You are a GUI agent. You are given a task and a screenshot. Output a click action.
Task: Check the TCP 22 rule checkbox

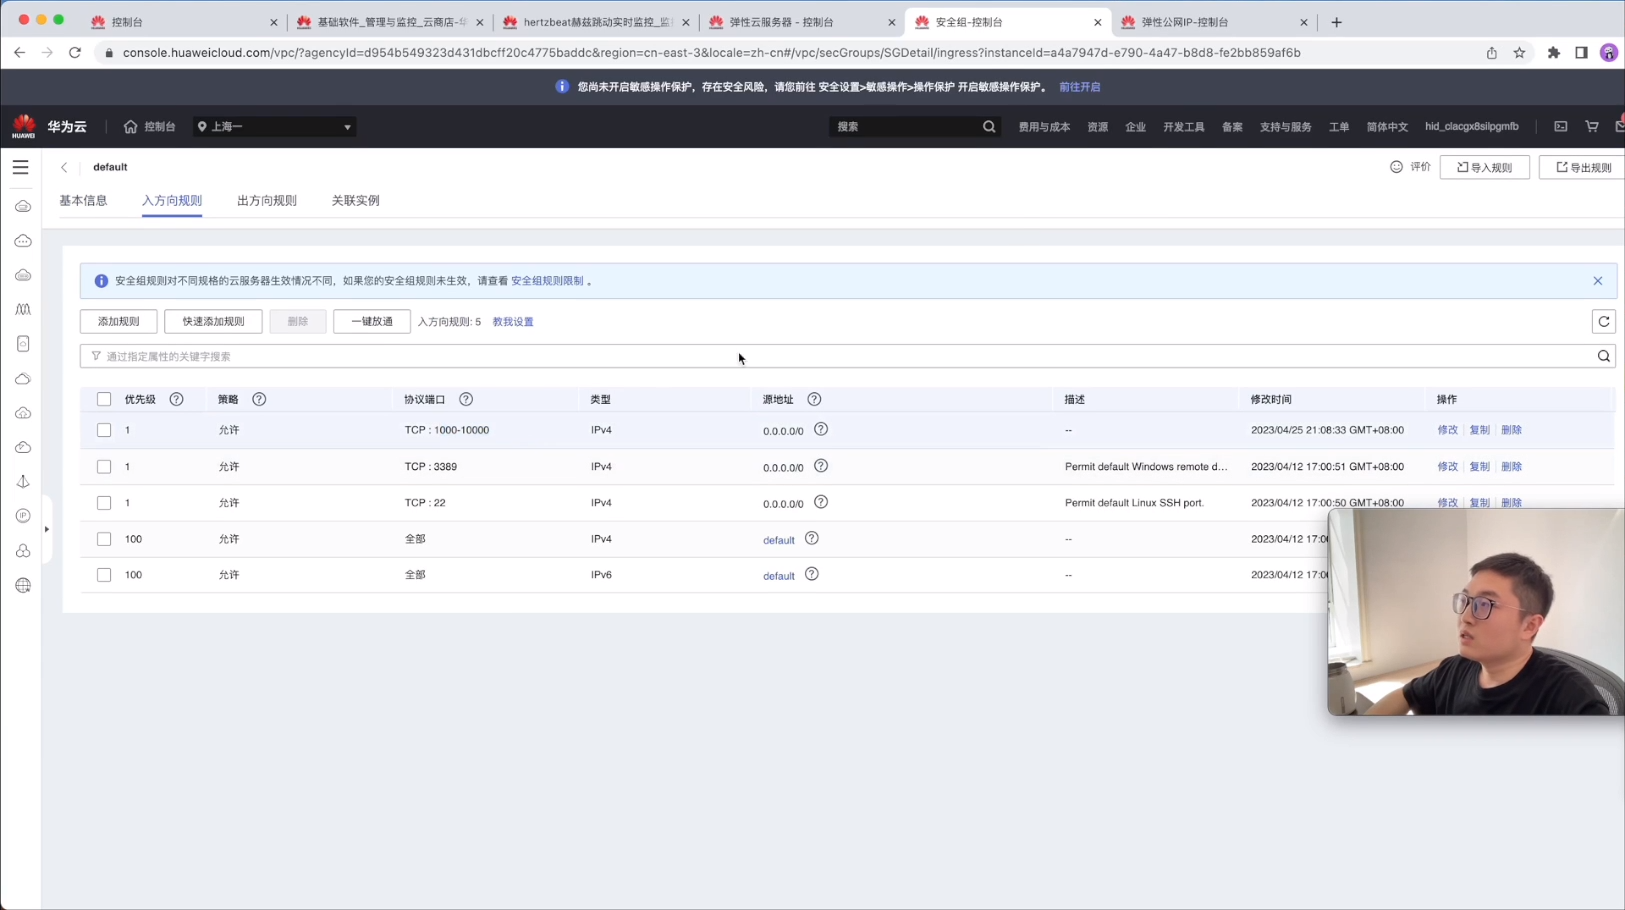point(104,503)
